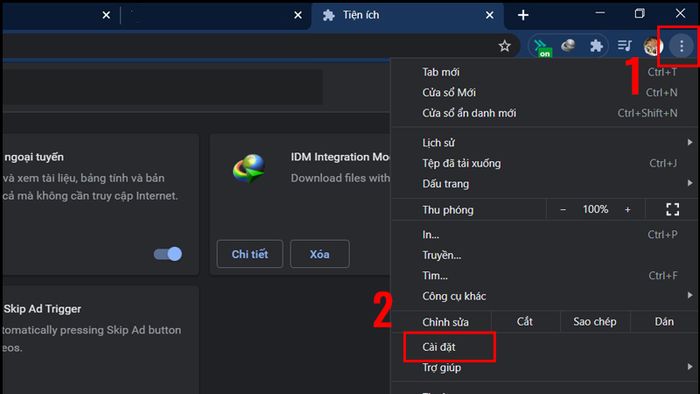Close the Tiện ích tab
Screen dimensions: 700x394
[x=490, y=15]
